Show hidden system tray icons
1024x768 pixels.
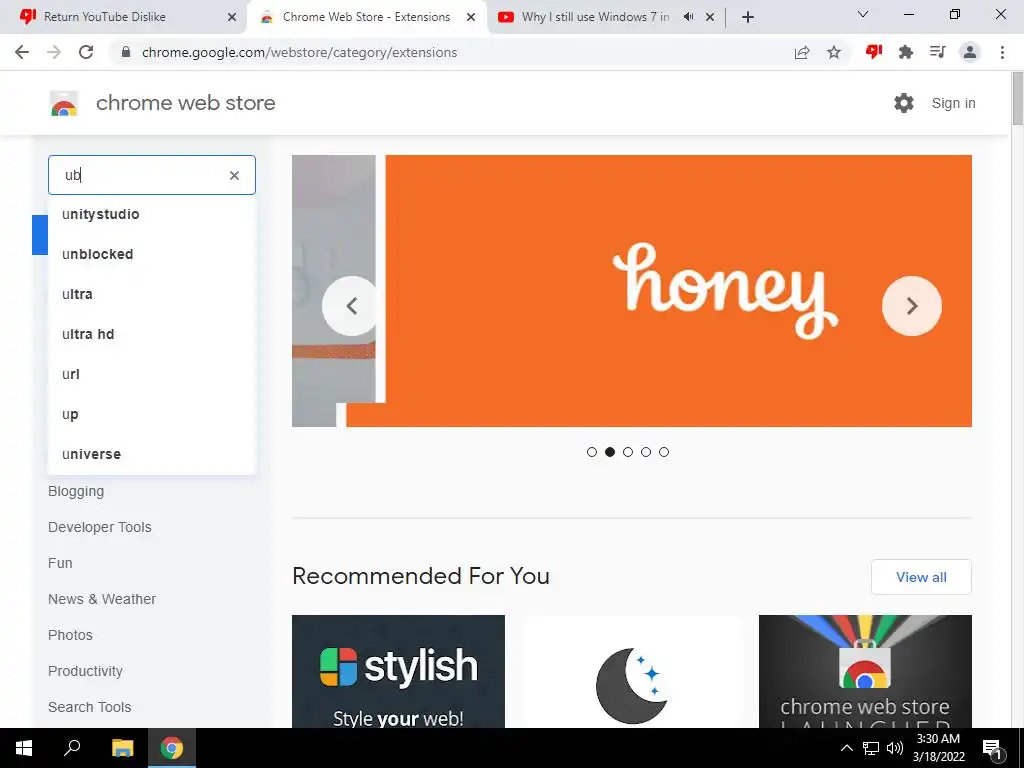coord(846,748)
